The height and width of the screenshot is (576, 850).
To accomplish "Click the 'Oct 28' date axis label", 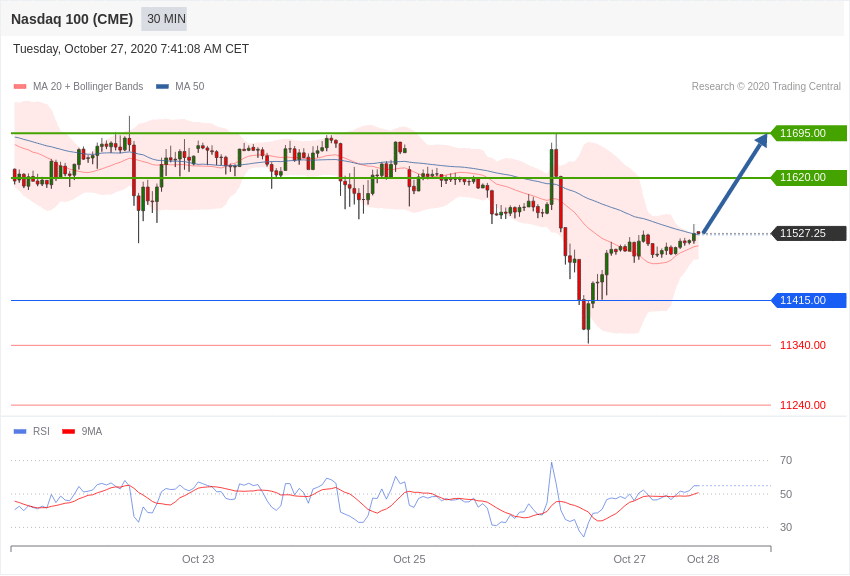I will click(703, 559).
